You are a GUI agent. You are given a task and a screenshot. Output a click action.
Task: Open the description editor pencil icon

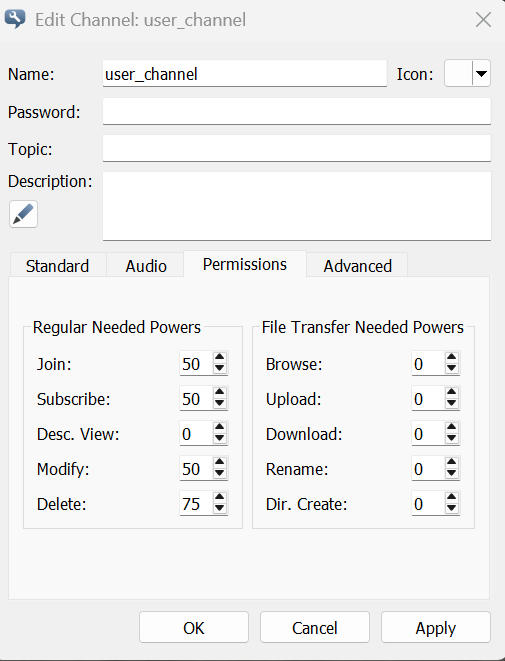[23, 214]
